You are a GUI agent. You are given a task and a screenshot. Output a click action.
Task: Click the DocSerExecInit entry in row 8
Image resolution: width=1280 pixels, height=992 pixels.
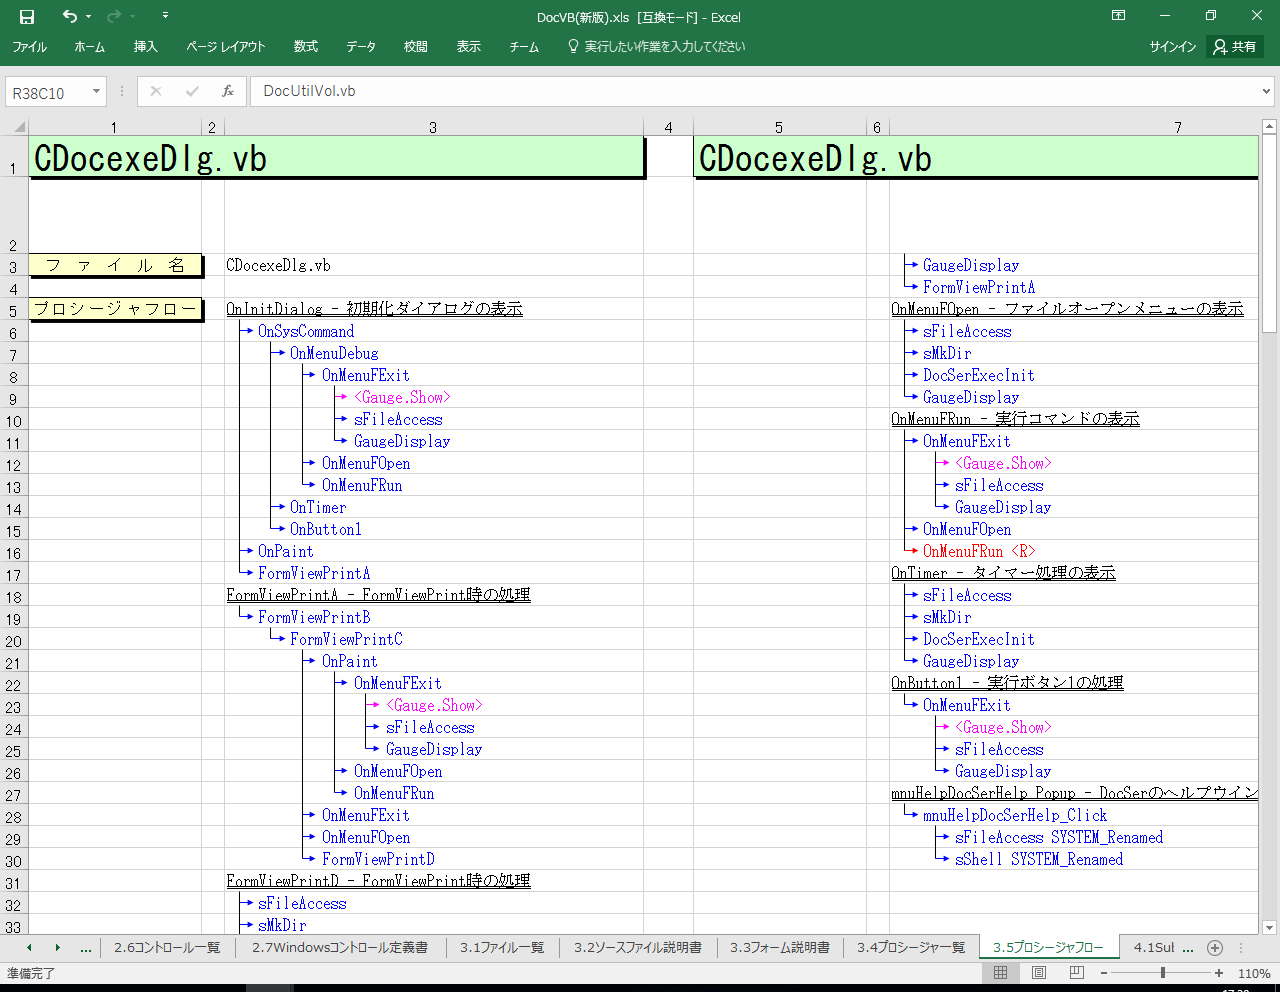(979, 375)
